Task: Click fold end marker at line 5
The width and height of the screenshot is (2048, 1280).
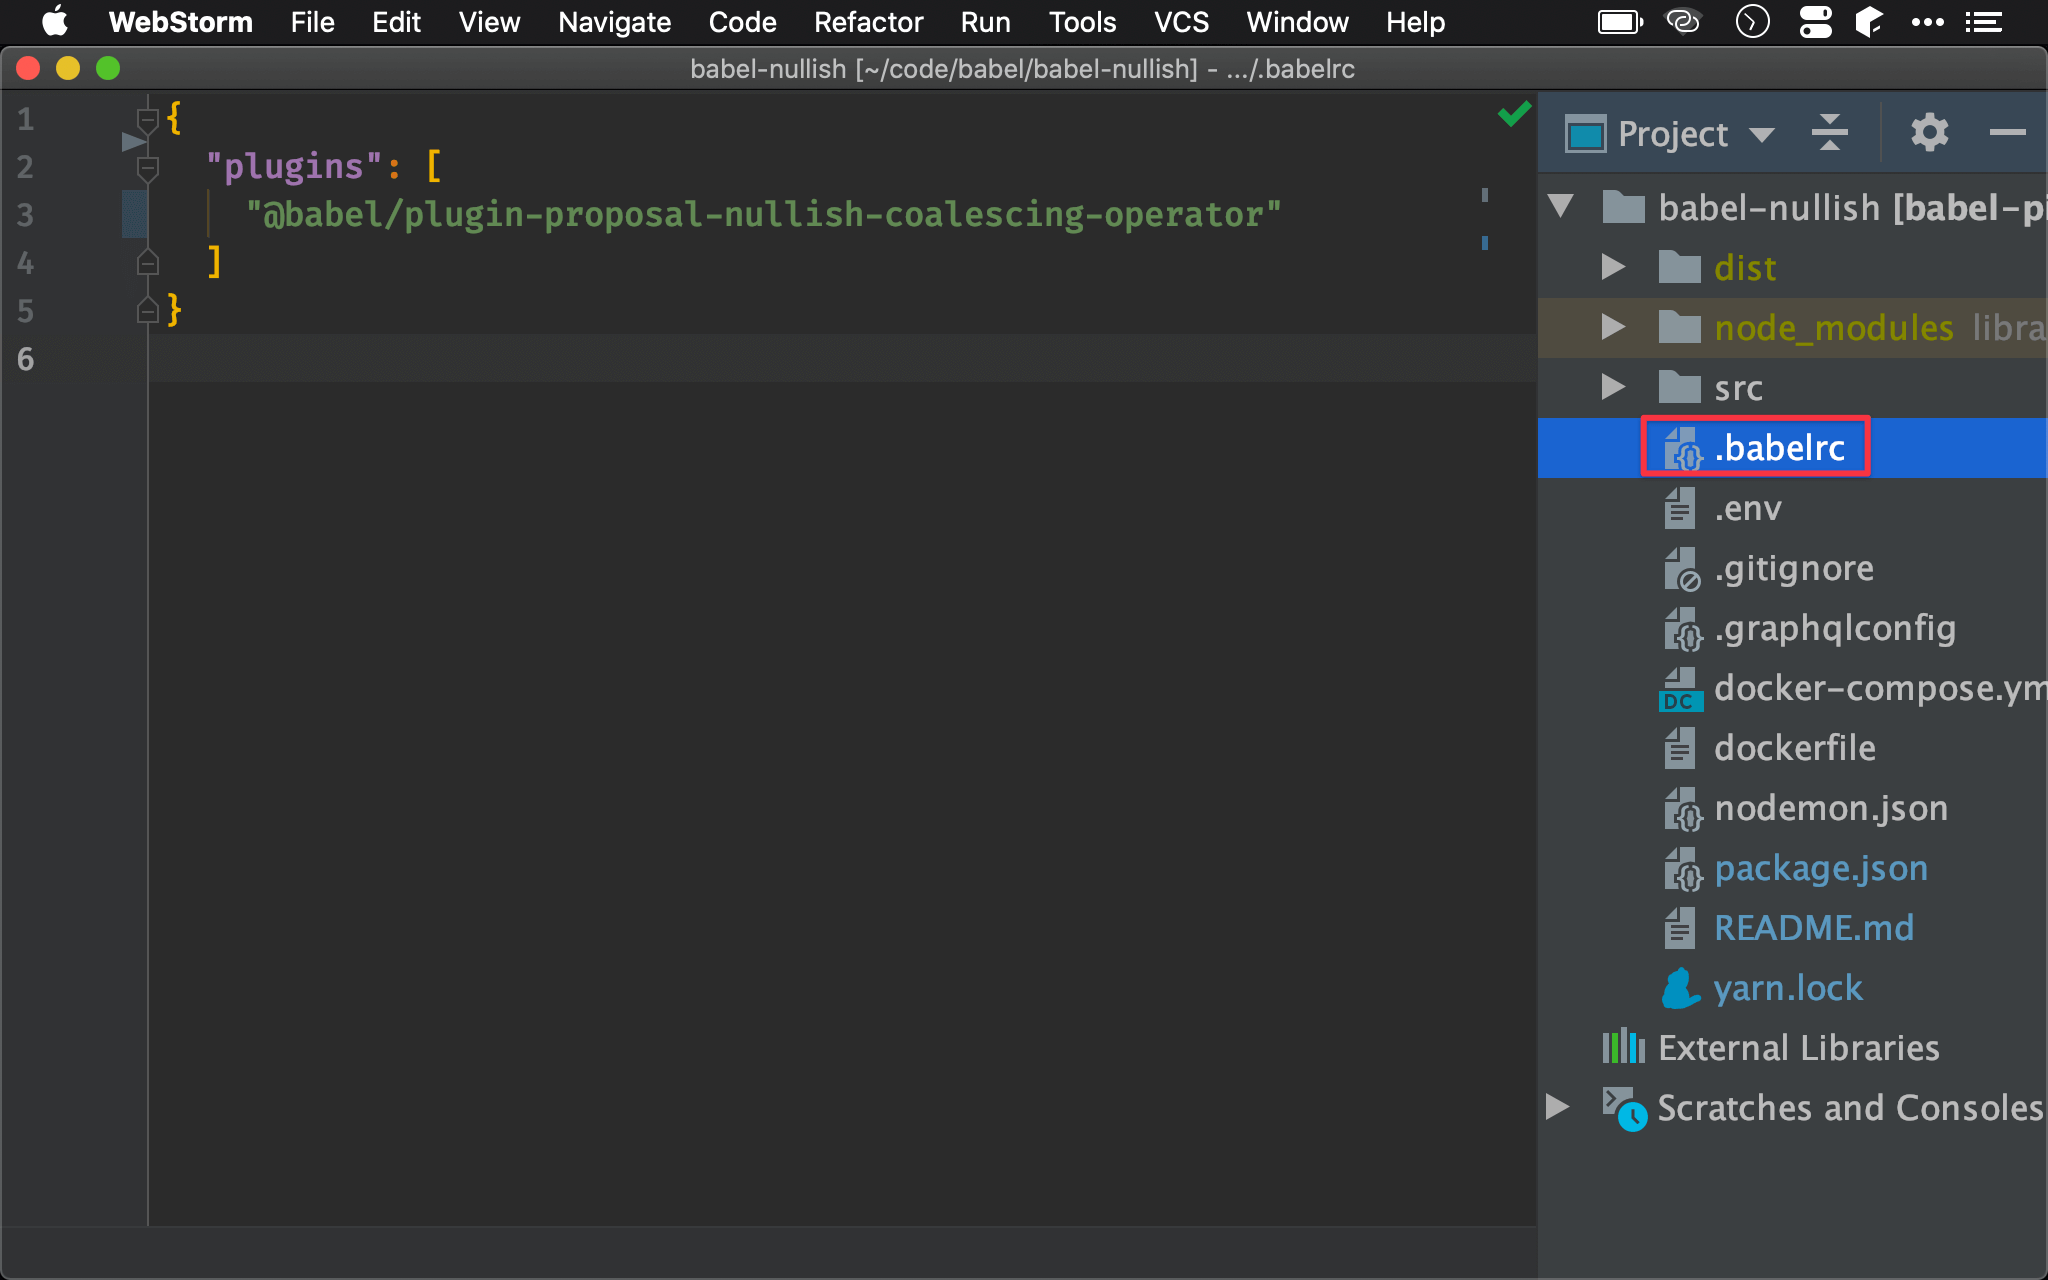Action: pyautogui.click(x=148, y=311)
